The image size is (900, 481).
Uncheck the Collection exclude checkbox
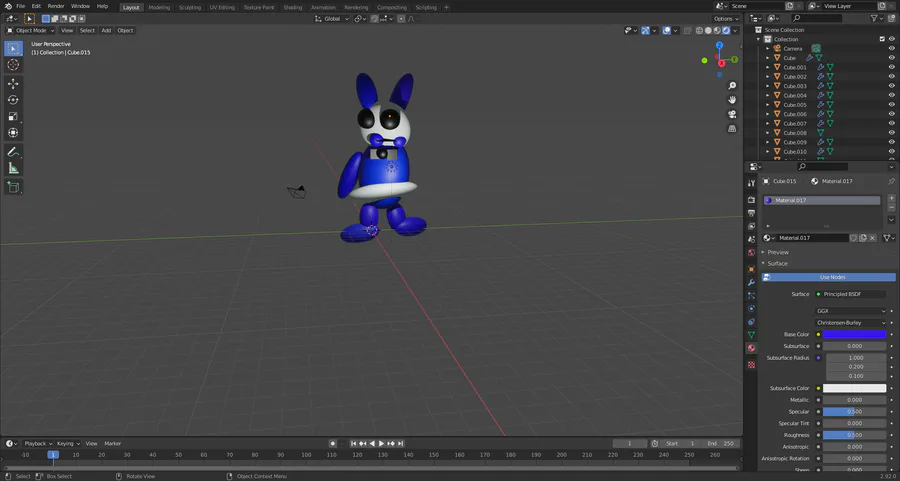pos(882,39)
